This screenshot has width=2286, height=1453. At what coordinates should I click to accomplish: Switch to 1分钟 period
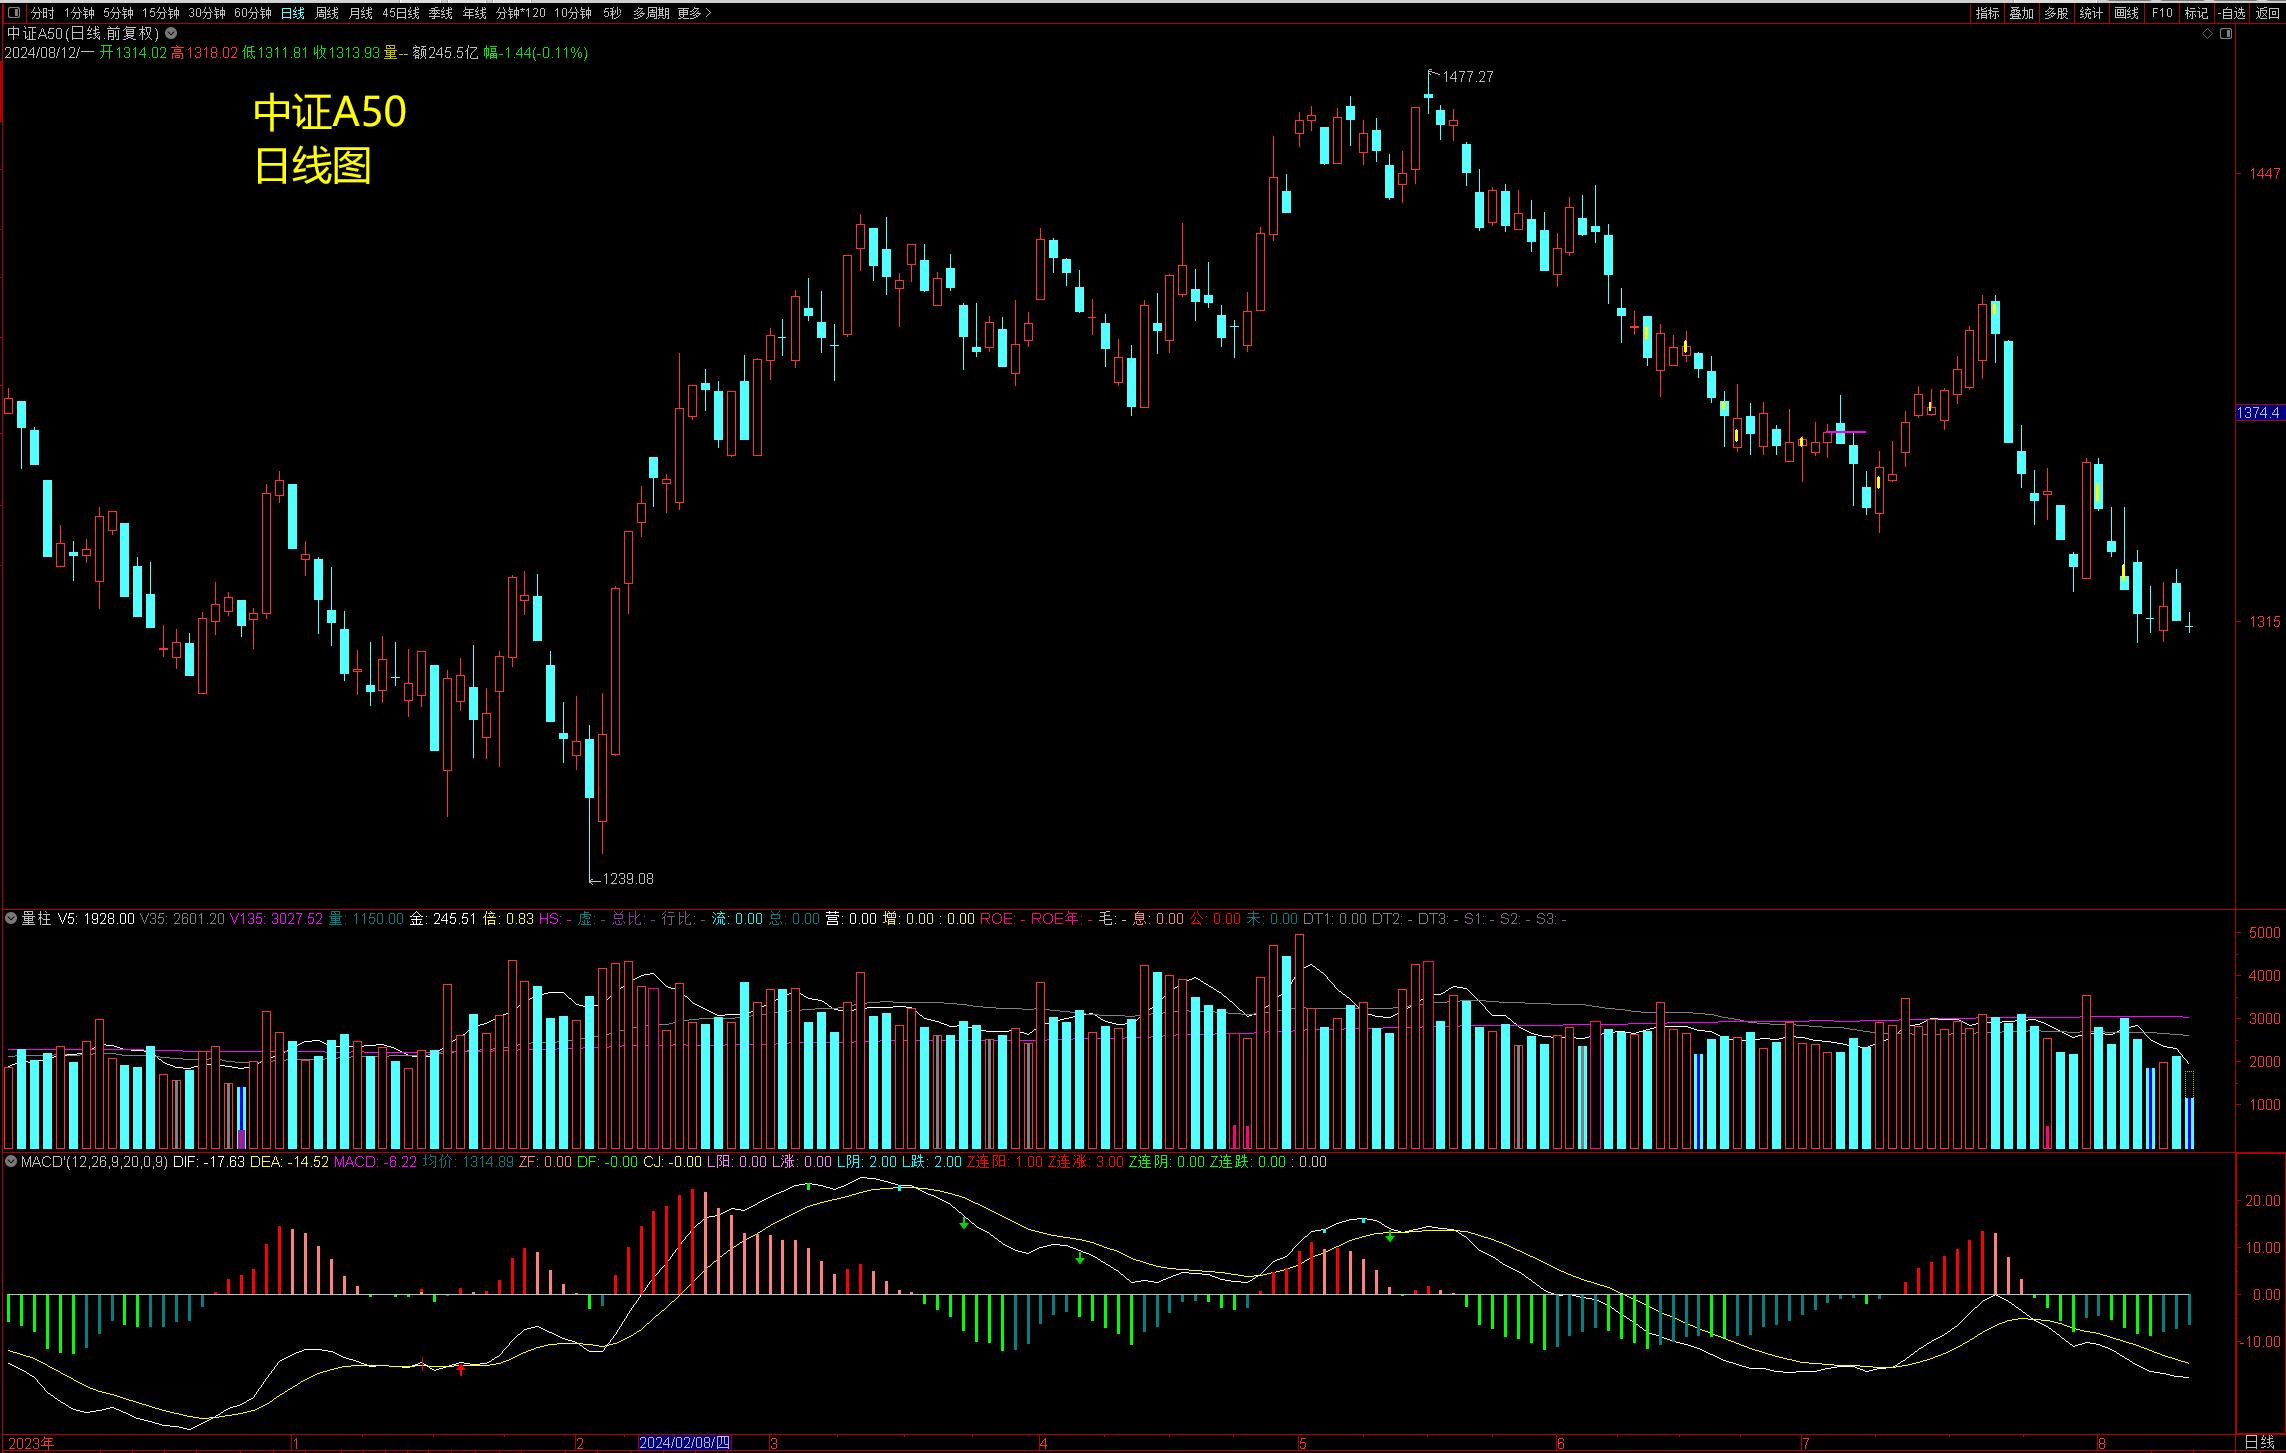pyautogui.click(x=79, y=13)
